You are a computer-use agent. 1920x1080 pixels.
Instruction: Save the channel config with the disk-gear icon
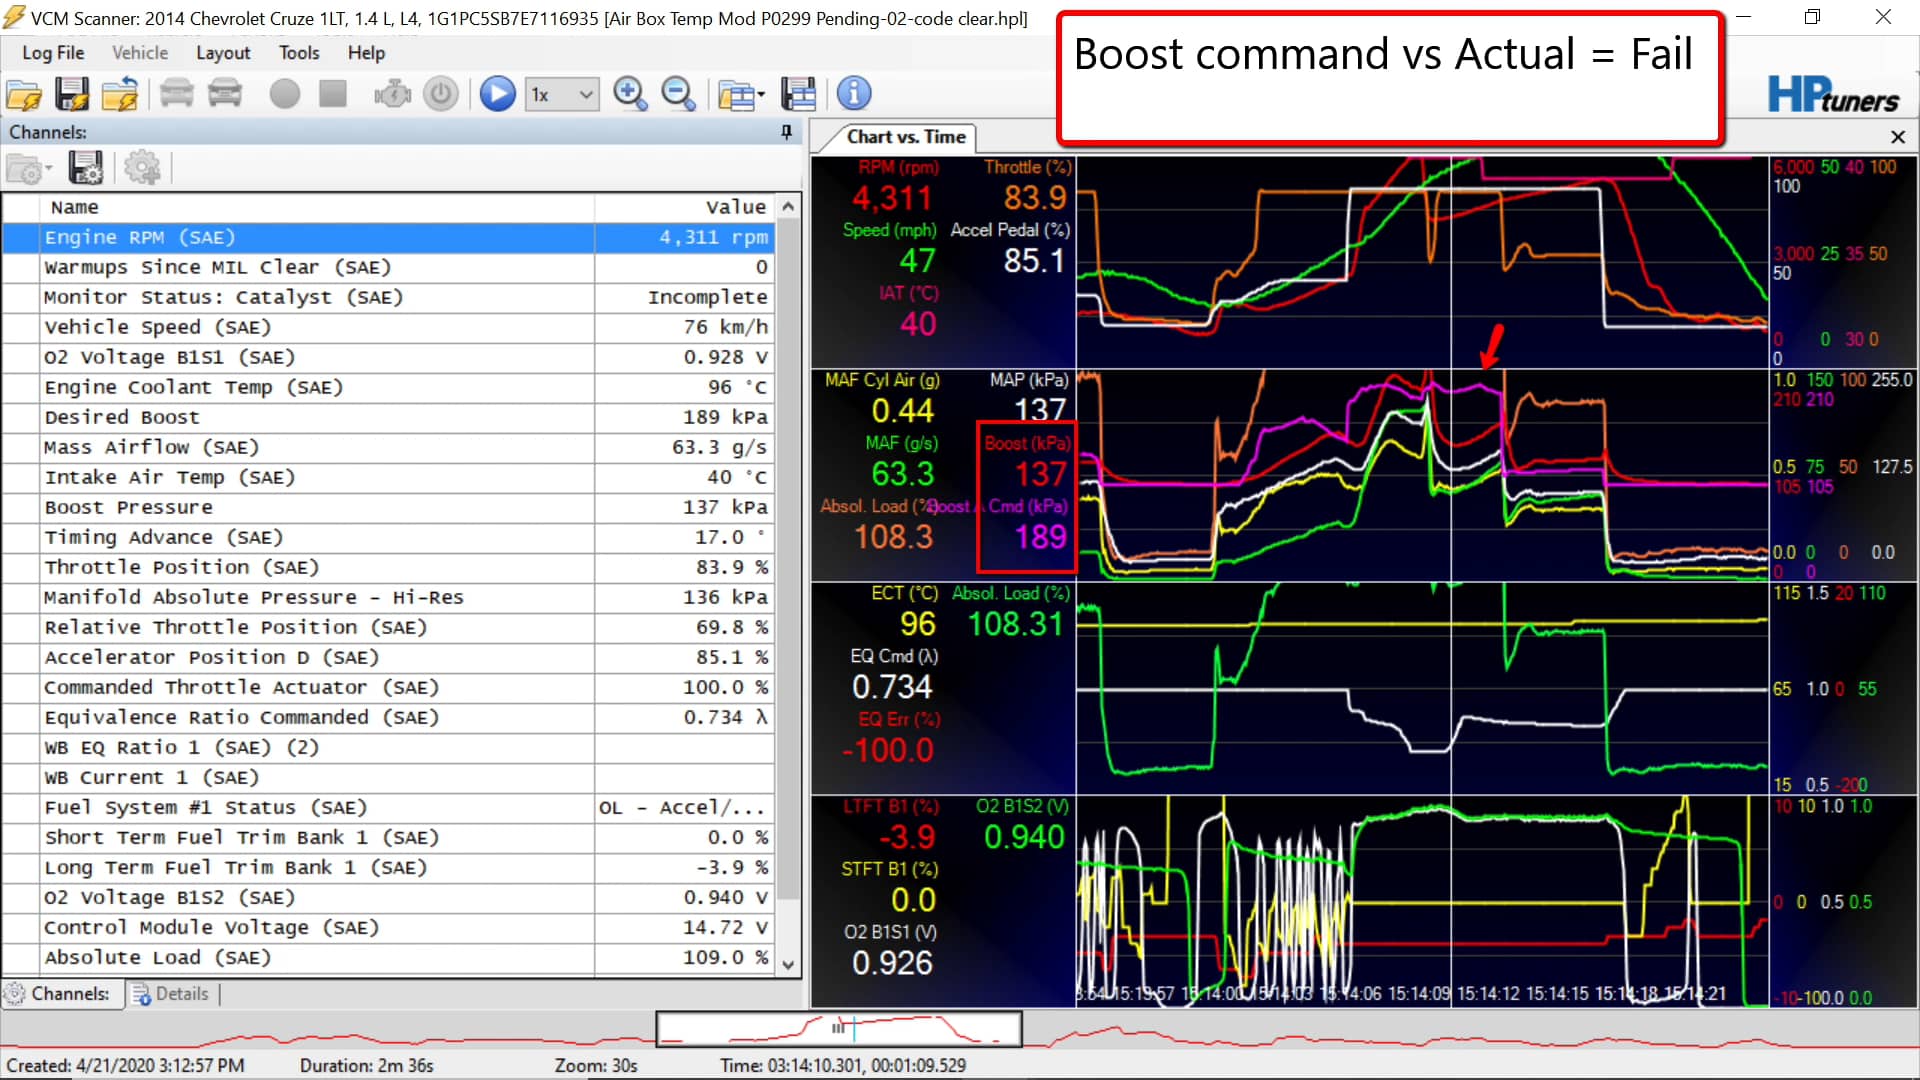pos(86,168)
